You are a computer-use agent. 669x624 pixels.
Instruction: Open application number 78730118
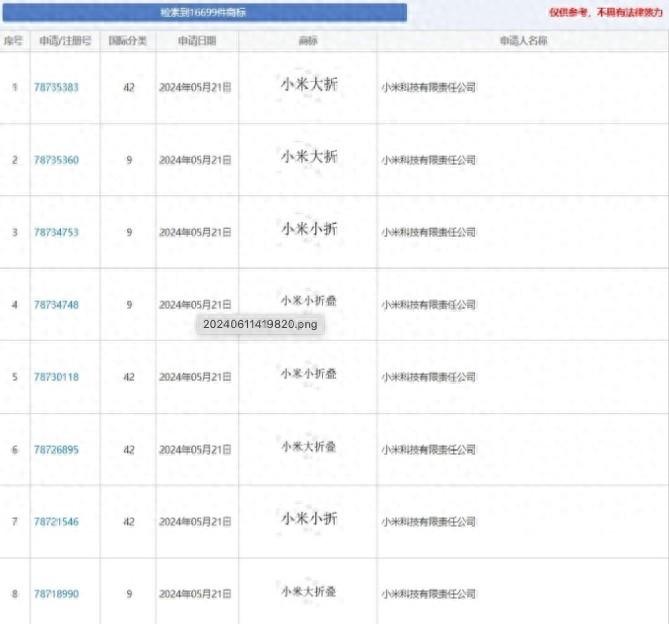pos(56,377)
